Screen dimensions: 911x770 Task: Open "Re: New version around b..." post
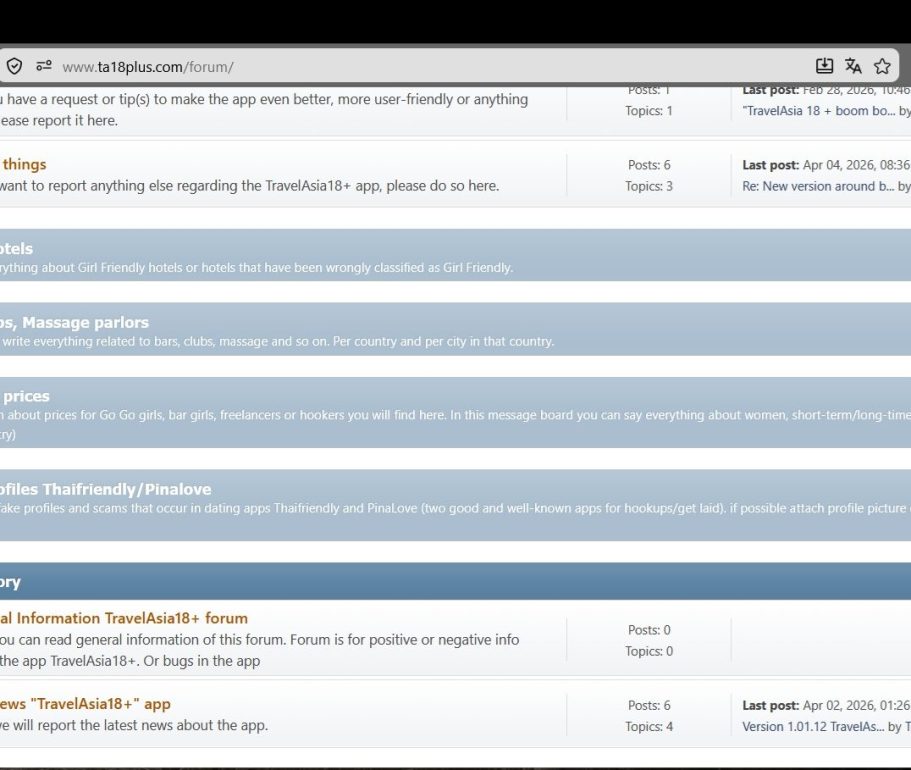818,186
